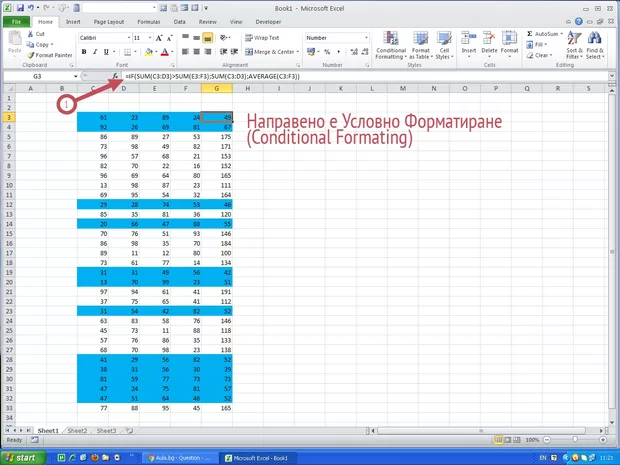Toggle Underline formatting
620x465 pixels.
point(106,52)
